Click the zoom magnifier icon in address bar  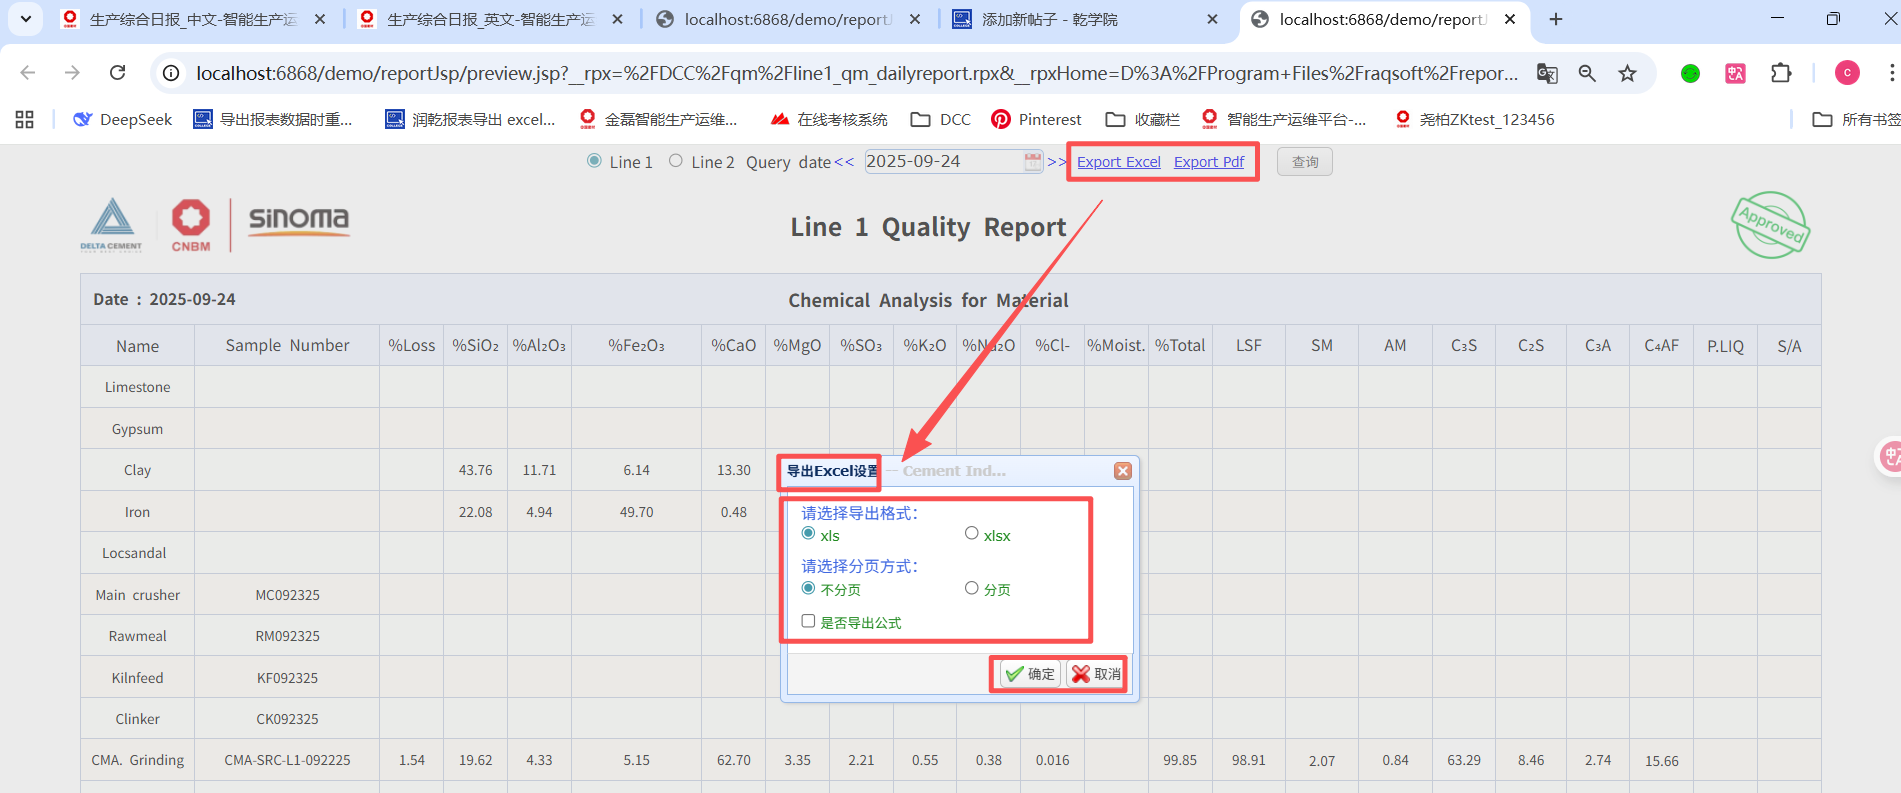point(1587,73)
